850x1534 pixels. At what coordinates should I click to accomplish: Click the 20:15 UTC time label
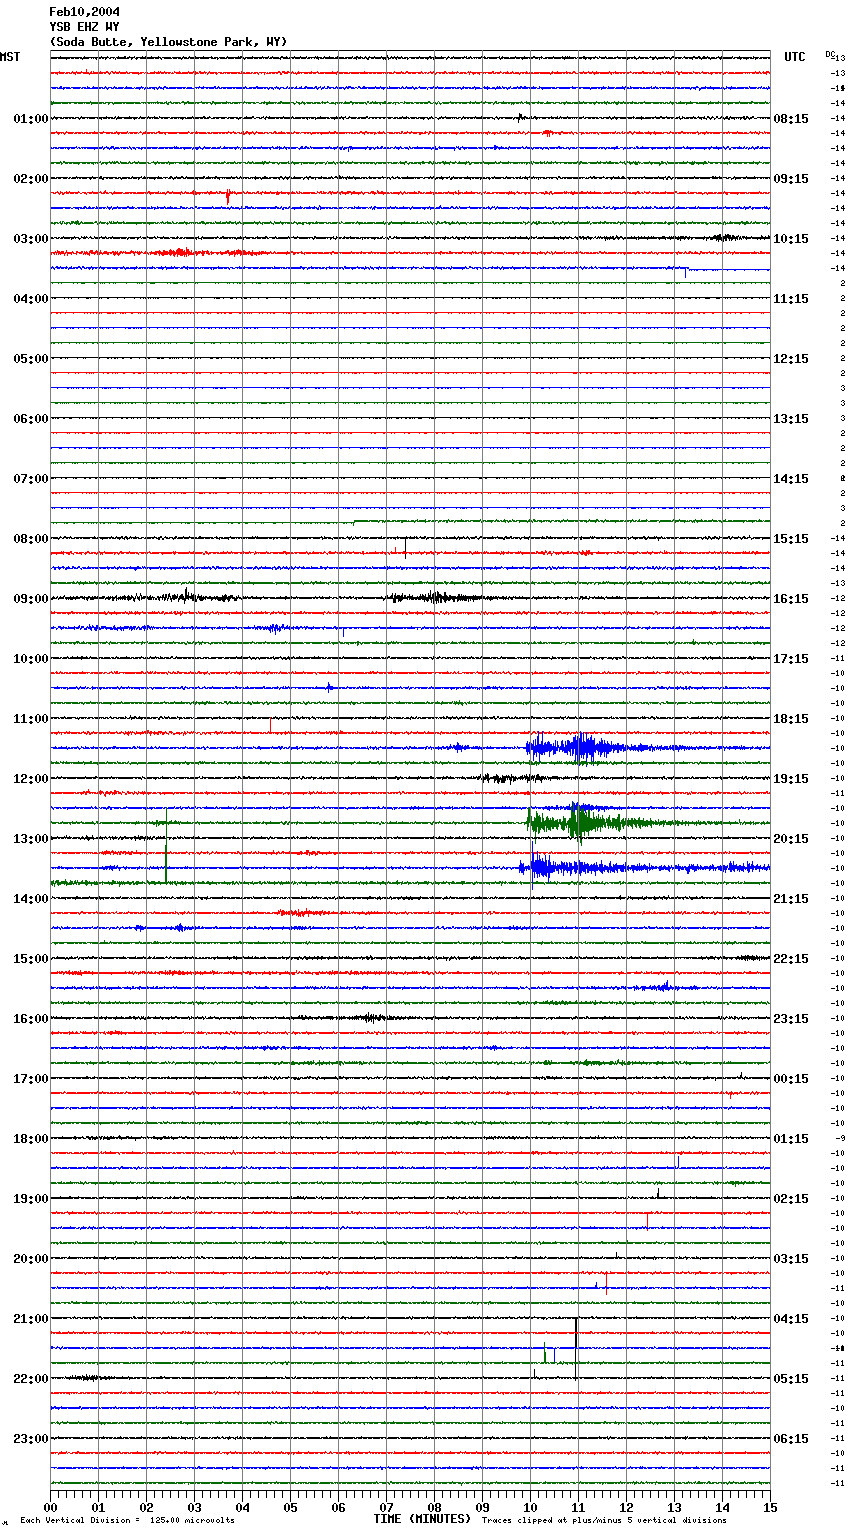click(791, 839)
